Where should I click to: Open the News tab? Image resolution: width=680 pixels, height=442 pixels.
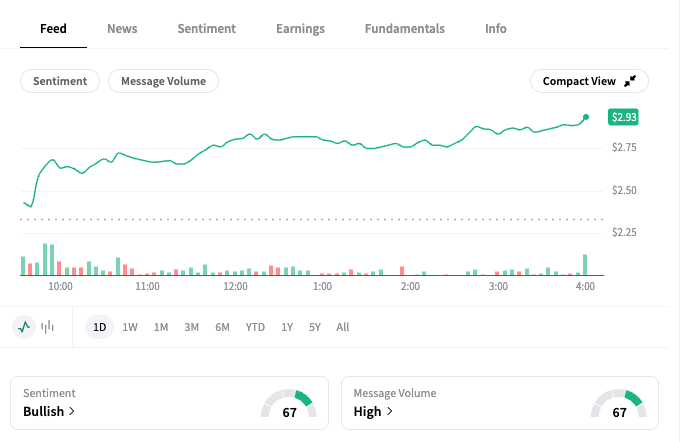pyautogui.click(x=122, y=29)
